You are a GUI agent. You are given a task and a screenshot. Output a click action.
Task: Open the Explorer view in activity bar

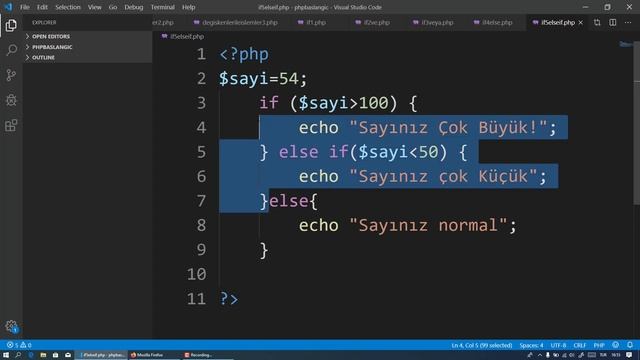11,26
